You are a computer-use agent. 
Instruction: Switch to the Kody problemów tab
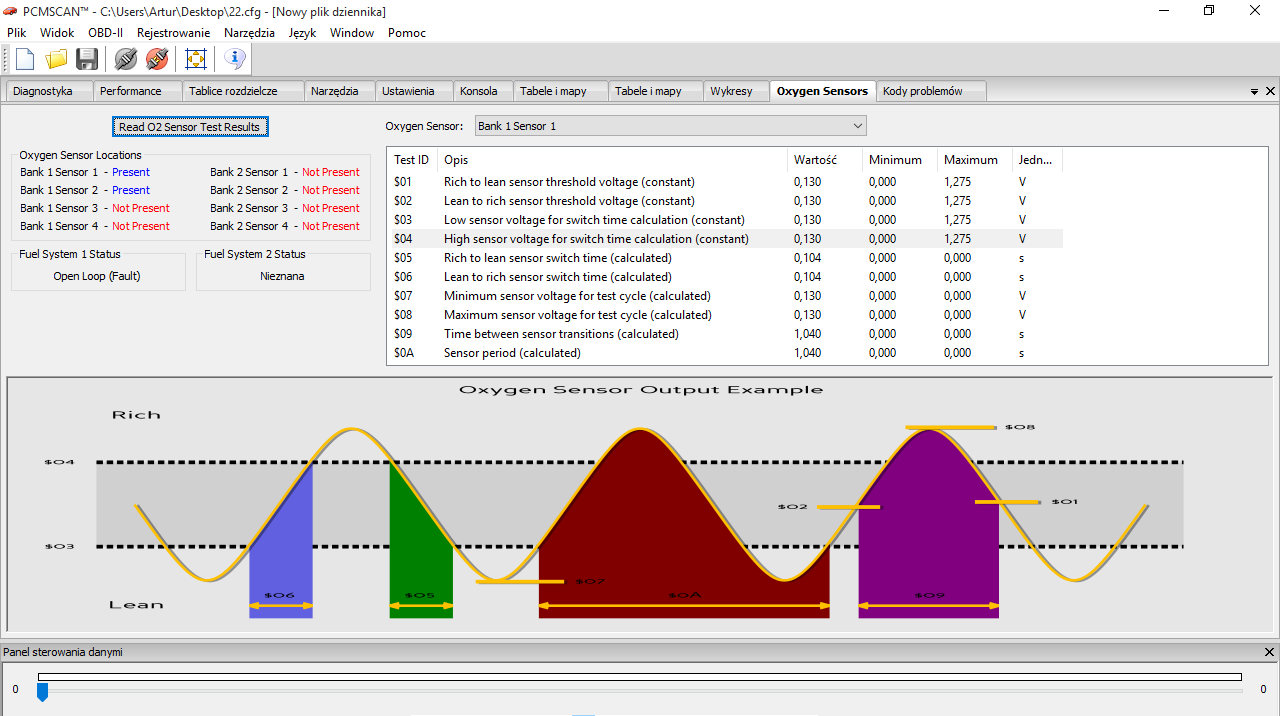(x=922, y=91)
